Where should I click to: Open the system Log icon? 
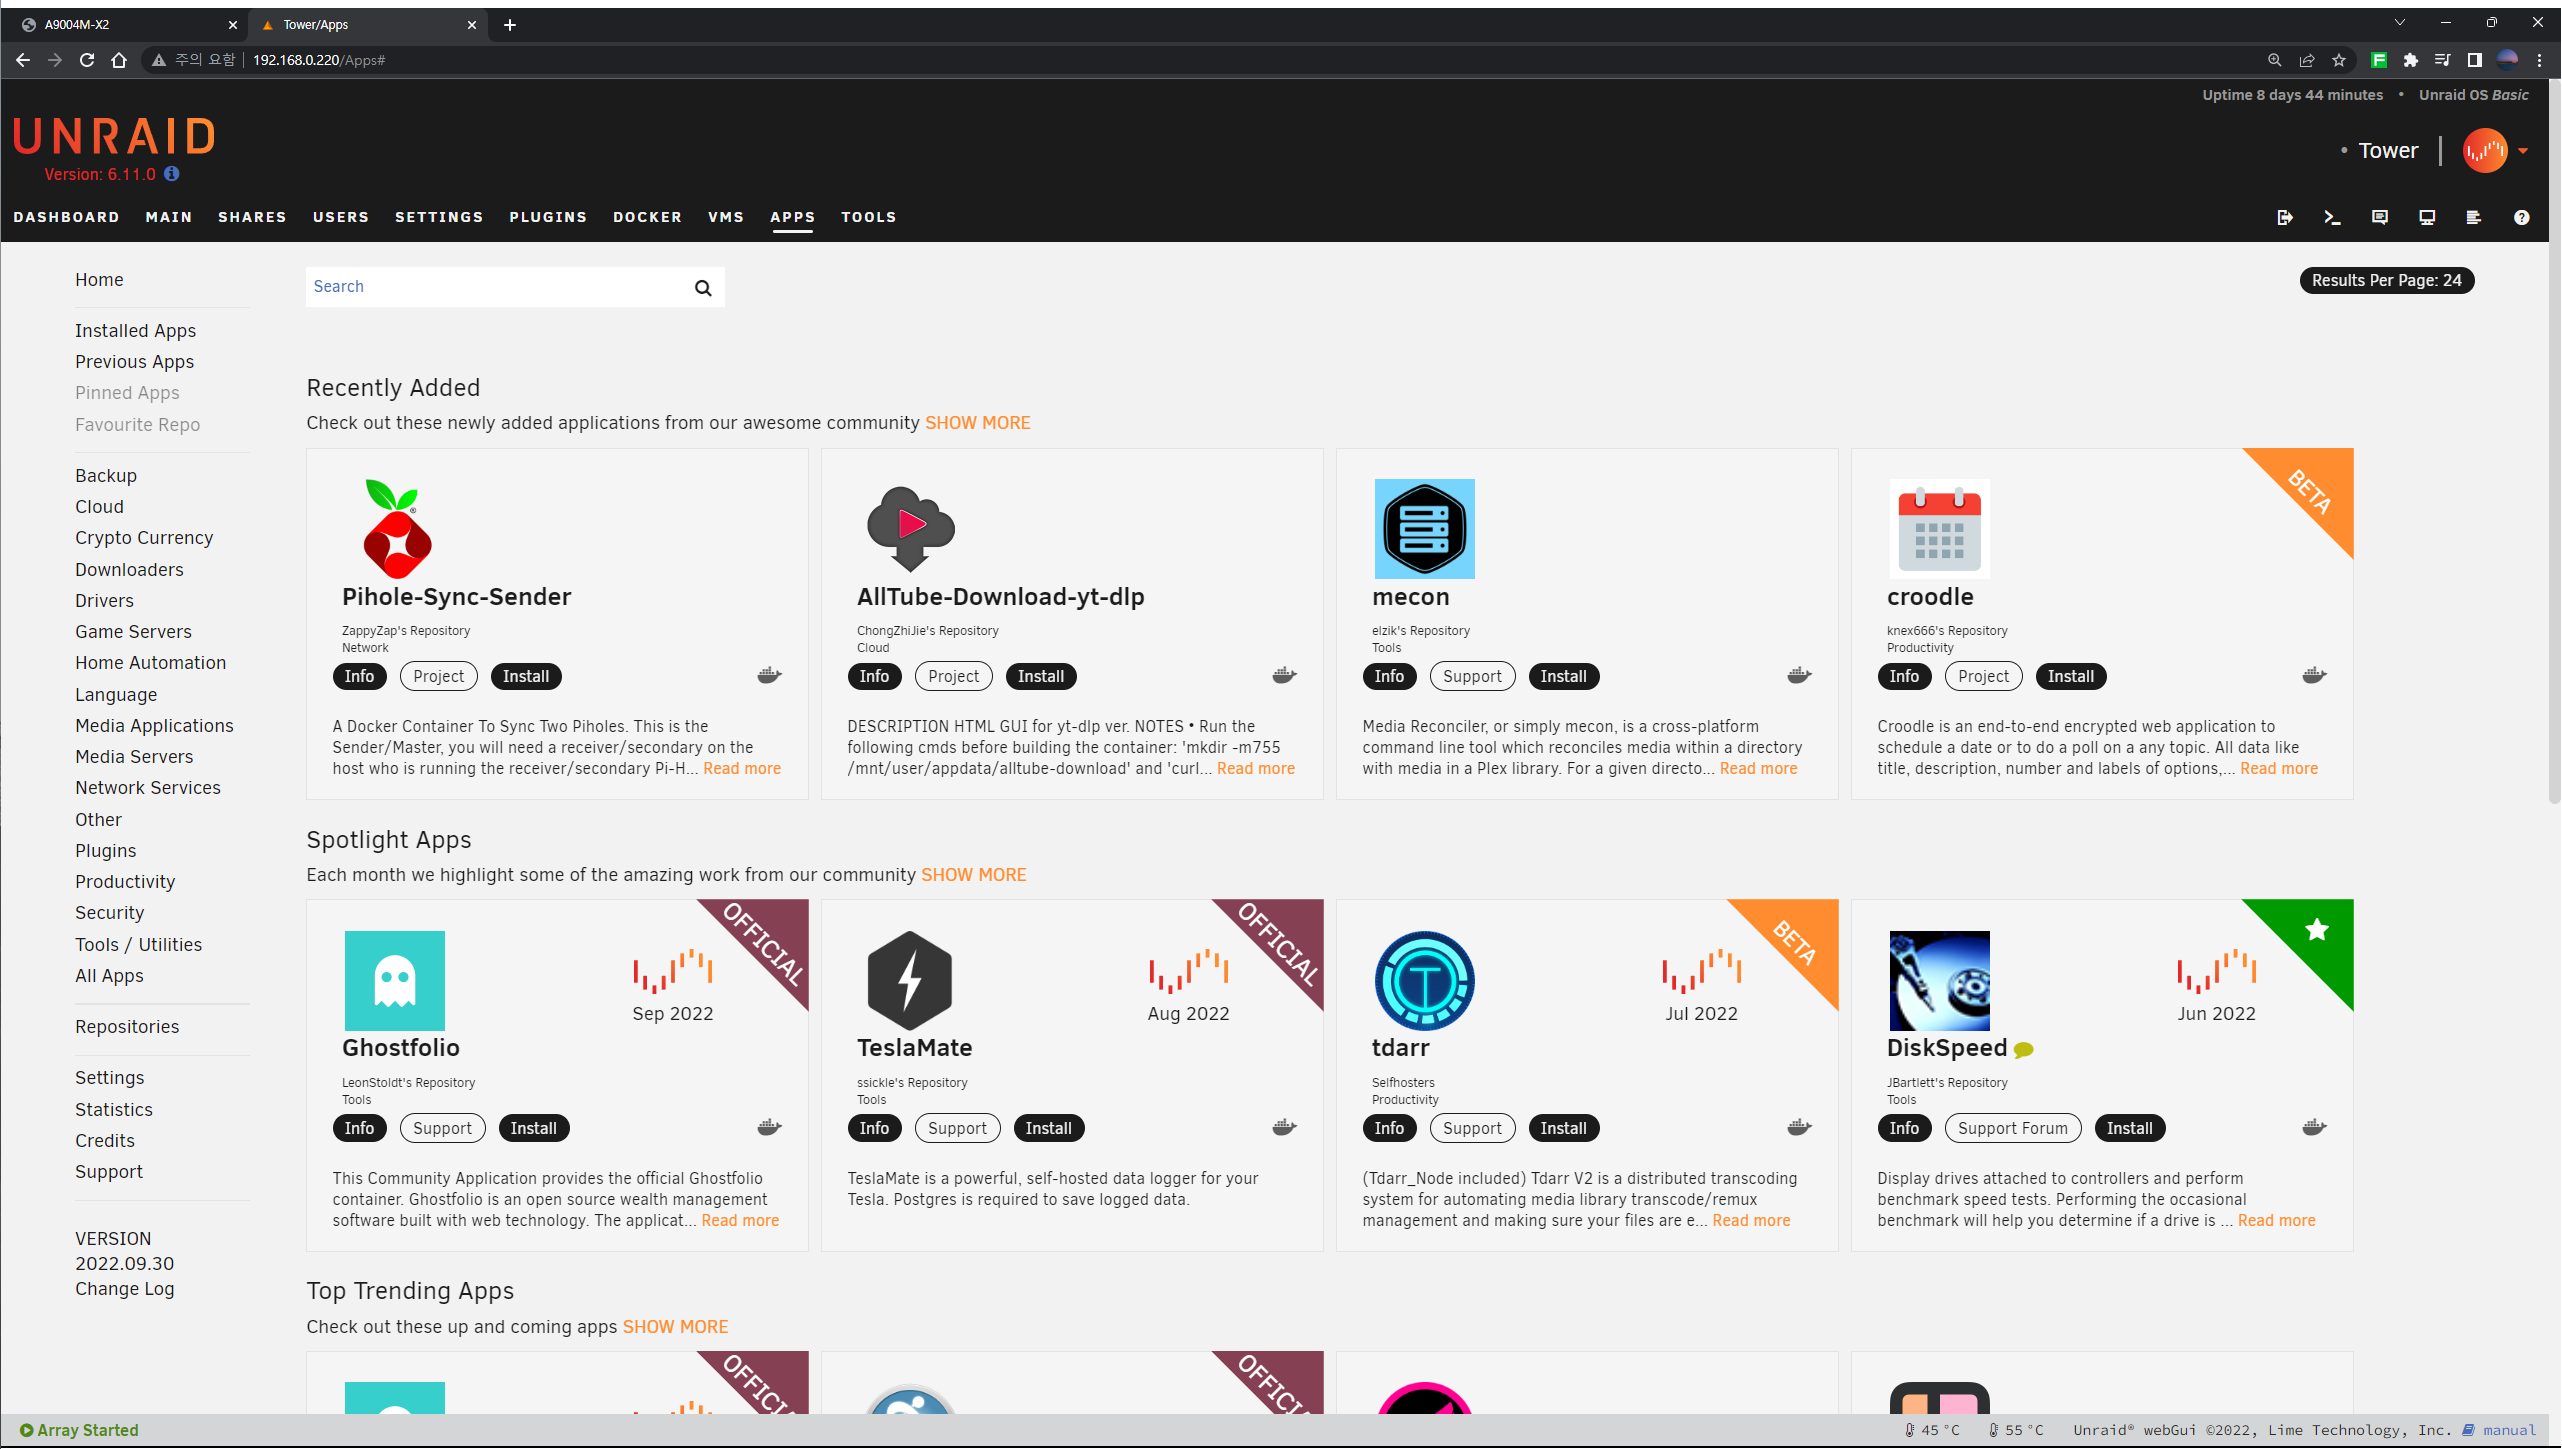[2473, 217]
